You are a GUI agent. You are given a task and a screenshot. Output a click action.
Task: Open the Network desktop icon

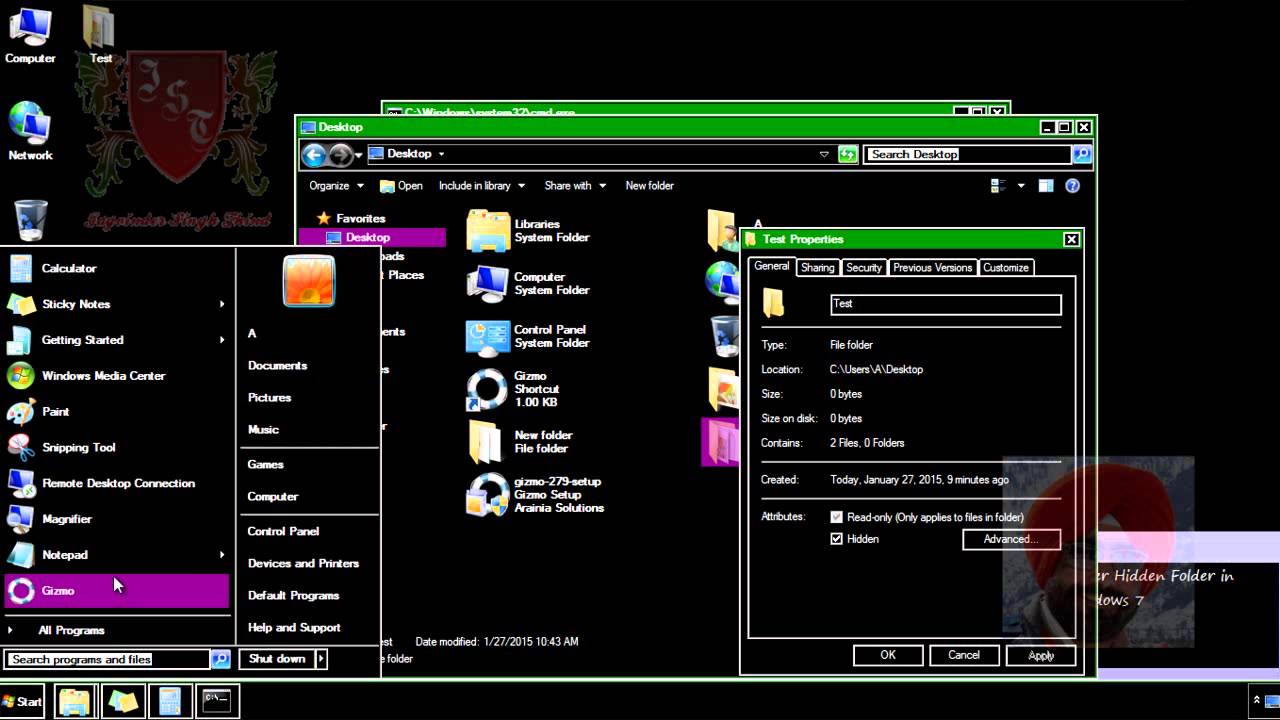[30, 131]
